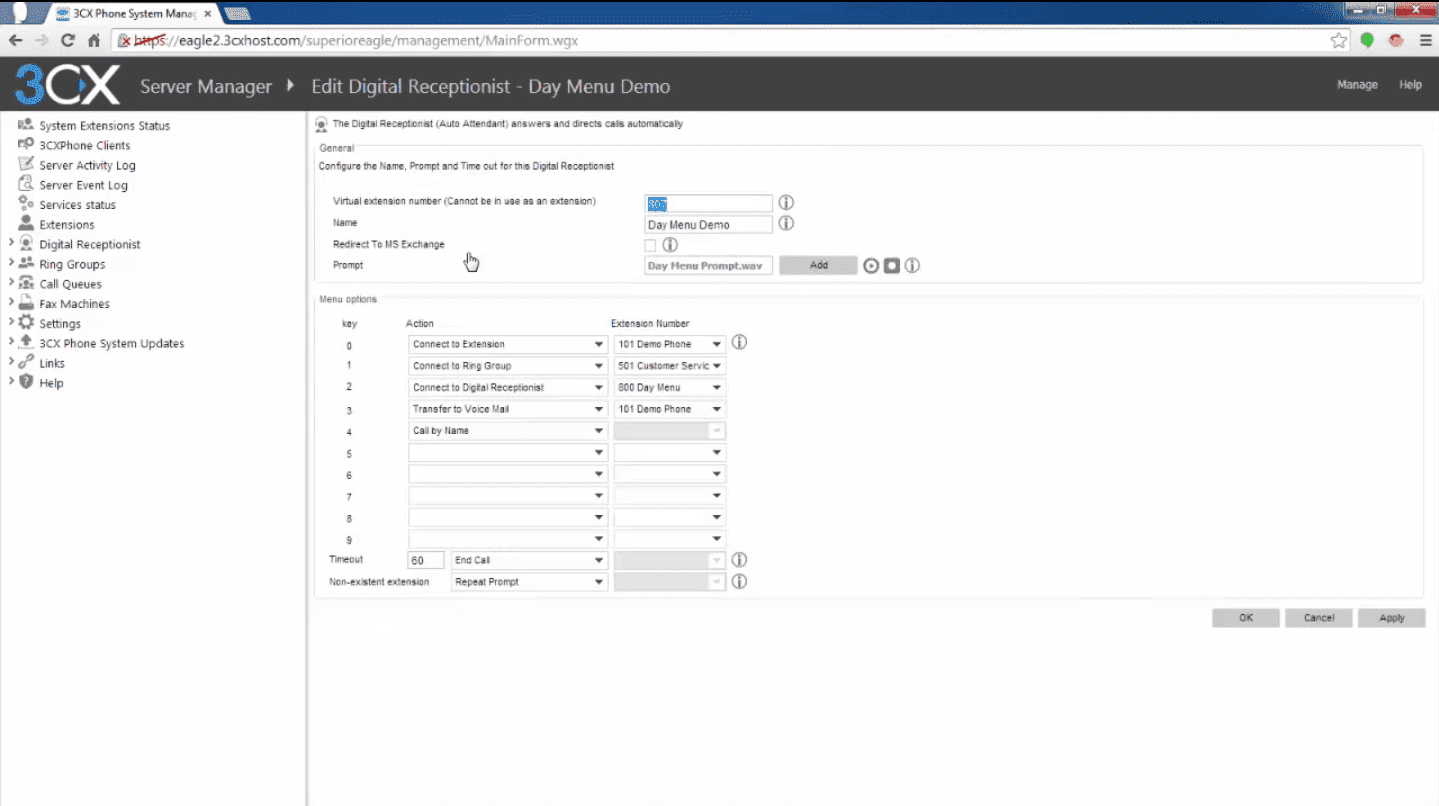The width and height of the screenshot is (1439, 806).
Task: Click the 3CX logo
Action: pos(67,85)
